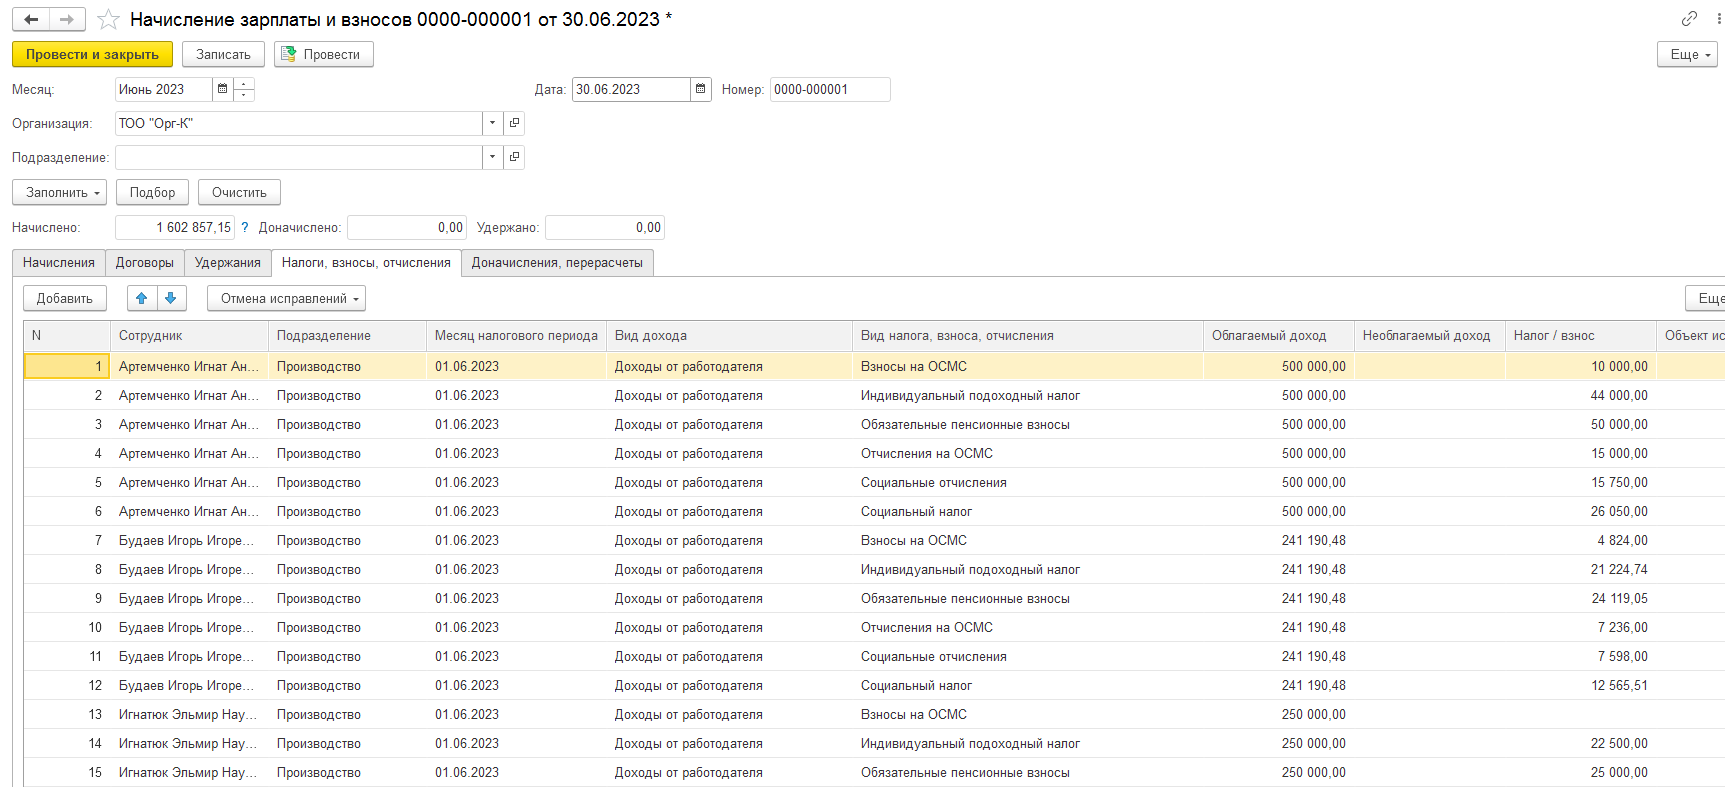The width and height of the screenshot is (1725, 787).
Task: Move row down with blue arrow
Action: coord(171,298)
